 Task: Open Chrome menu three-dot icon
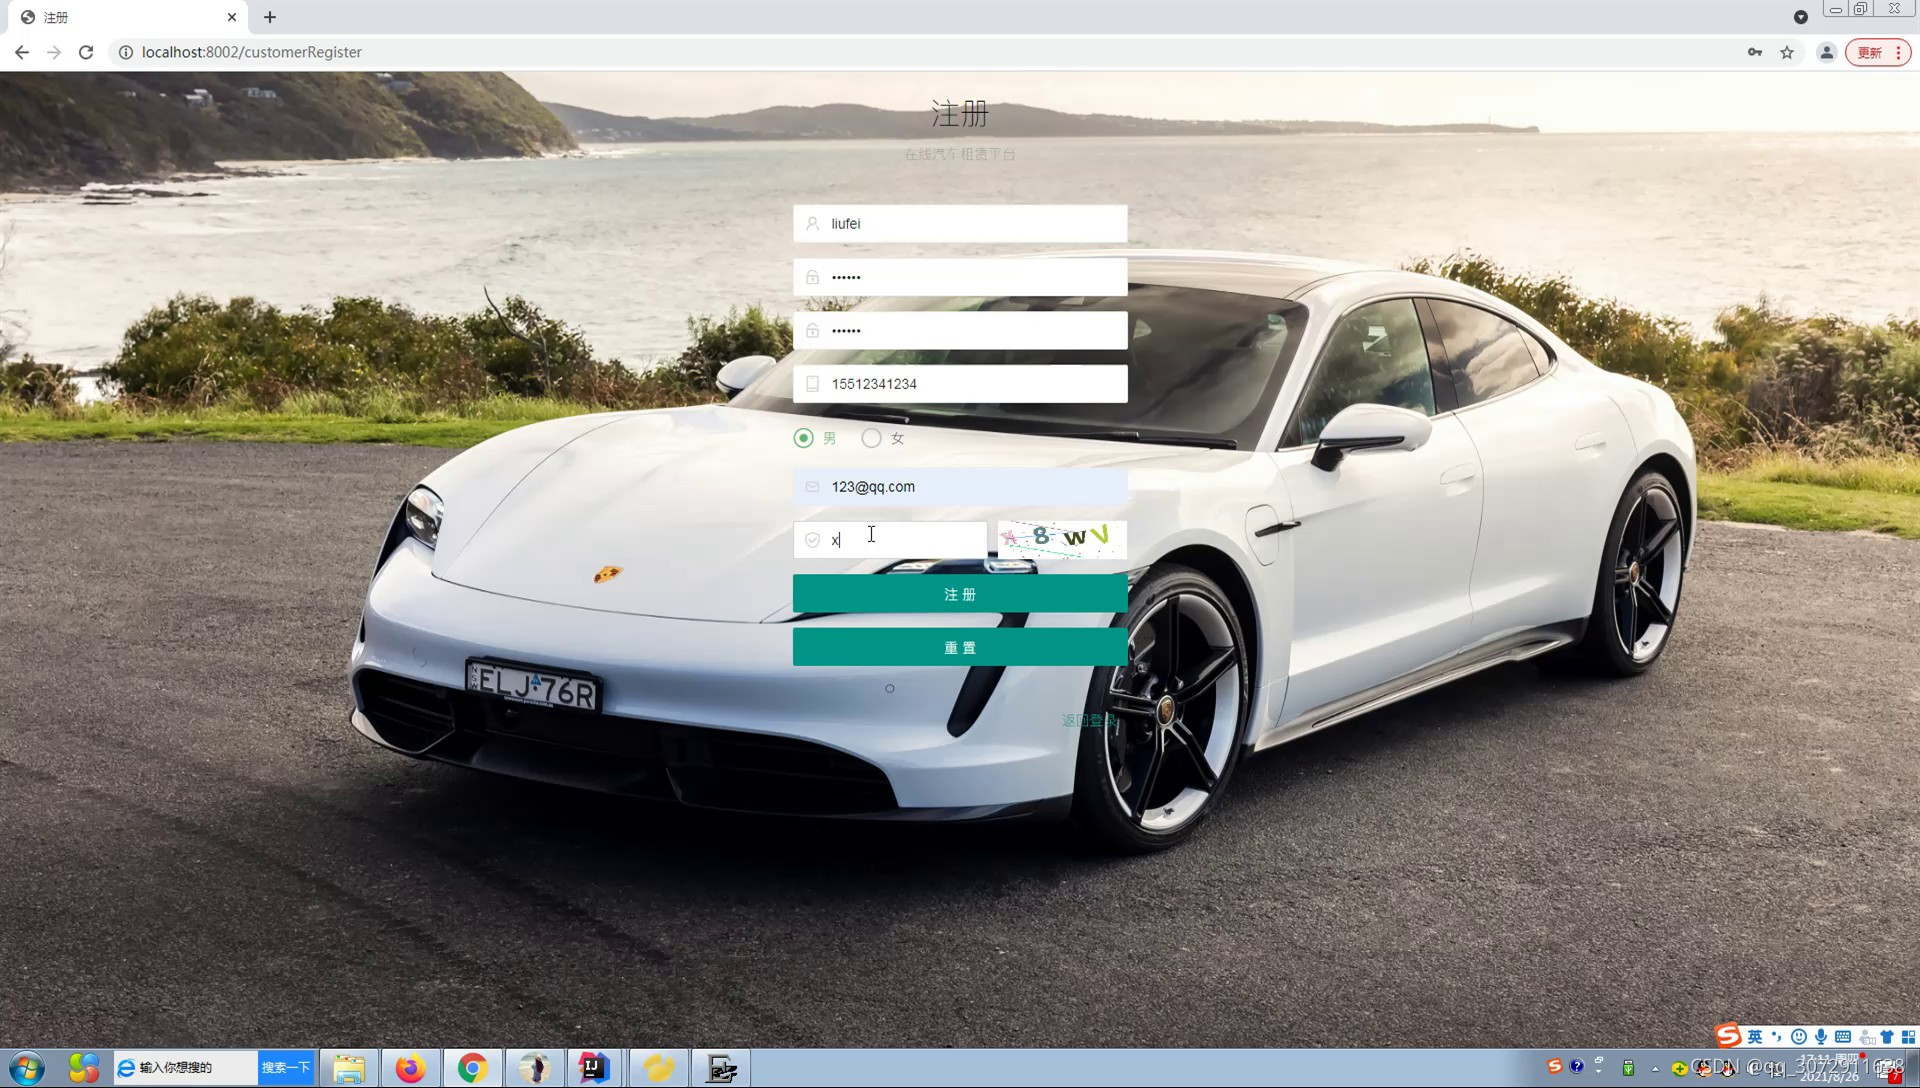(1898, 52)
